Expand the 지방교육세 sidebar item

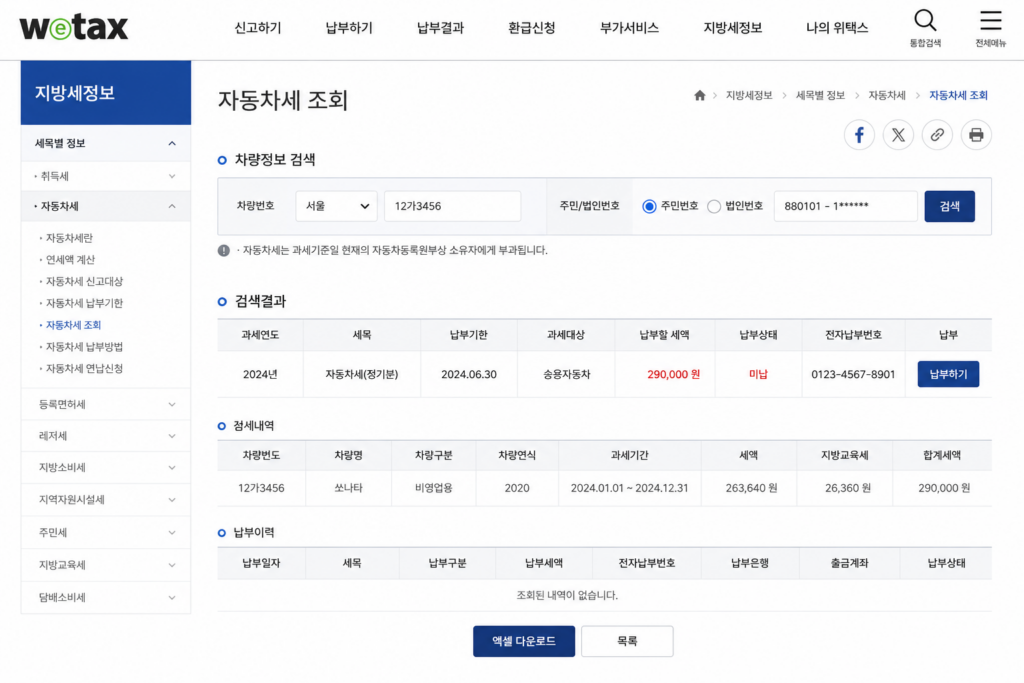[106, 565]
